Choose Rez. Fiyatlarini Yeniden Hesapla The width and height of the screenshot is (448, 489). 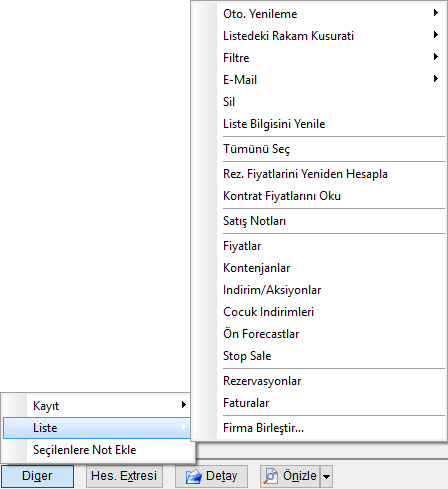click(319, 174)
